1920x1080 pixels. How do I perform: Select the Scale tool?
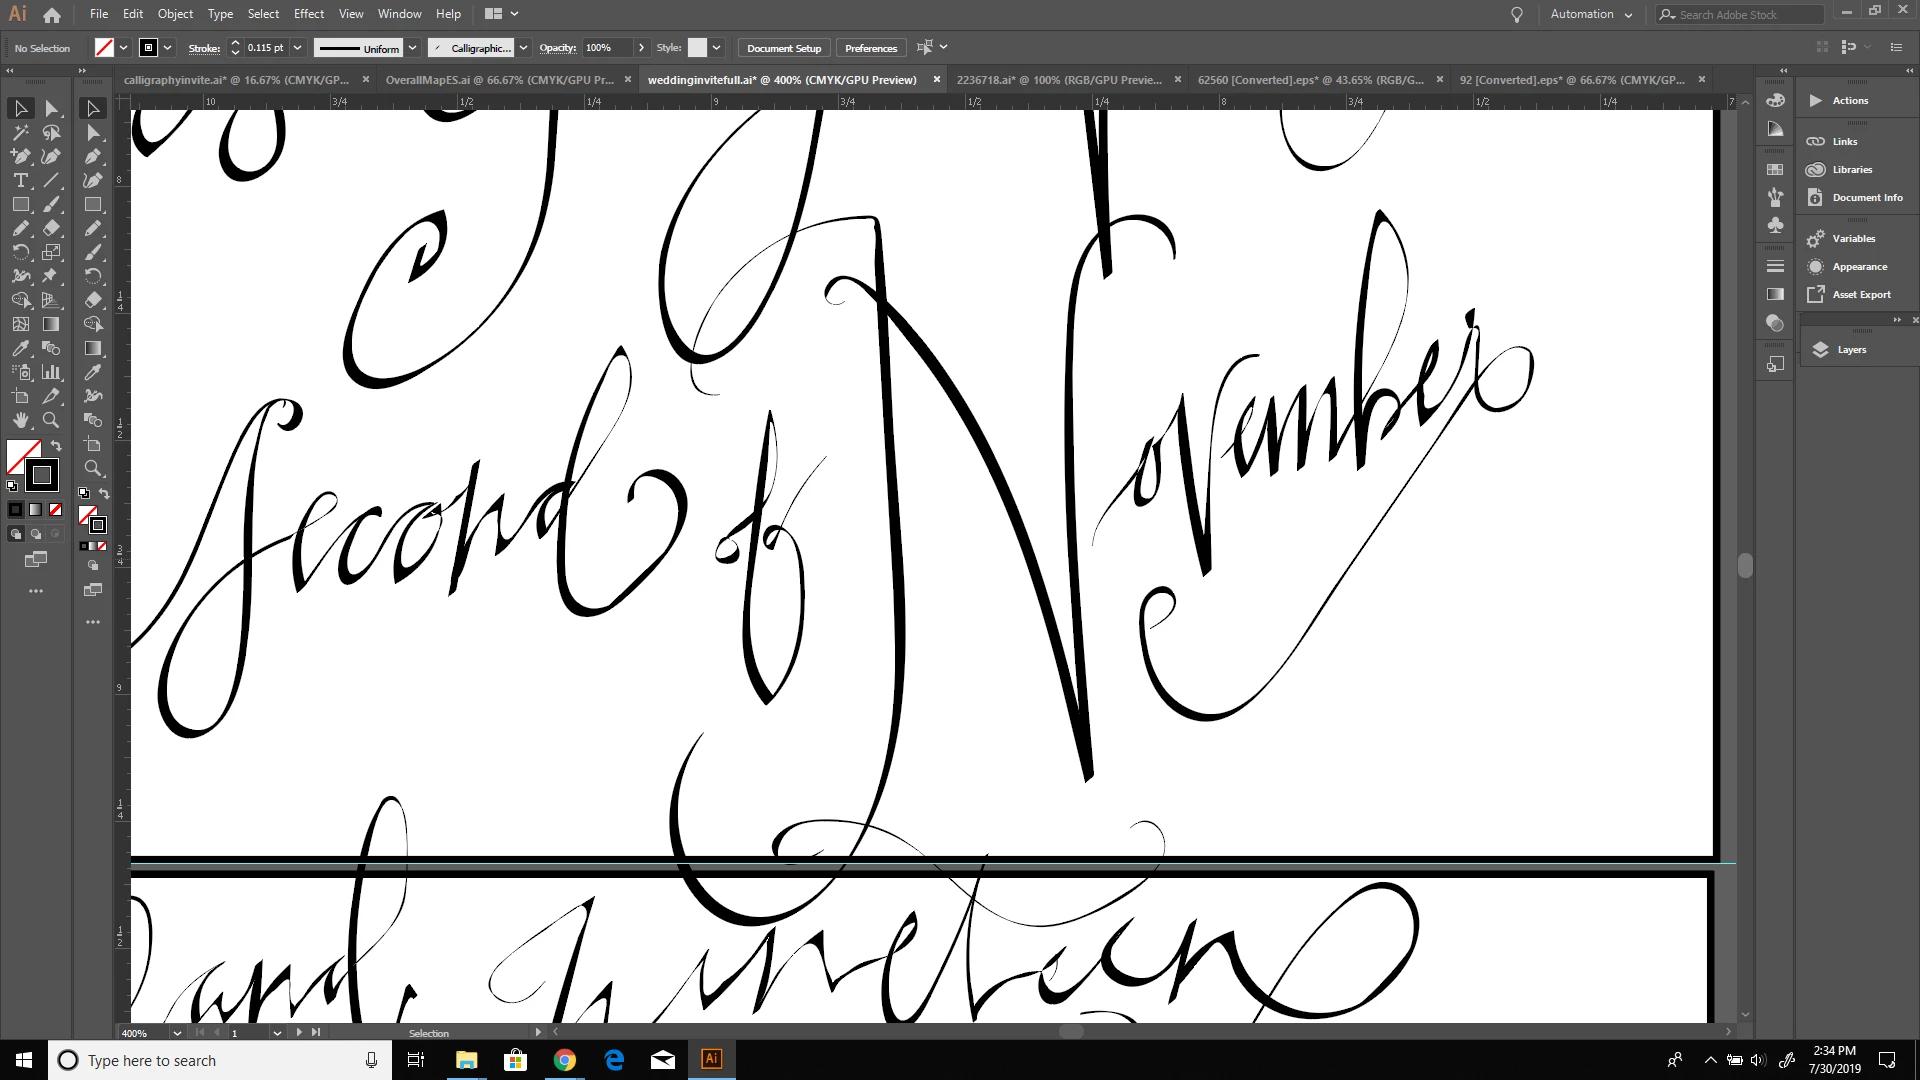tap(51, 252)
